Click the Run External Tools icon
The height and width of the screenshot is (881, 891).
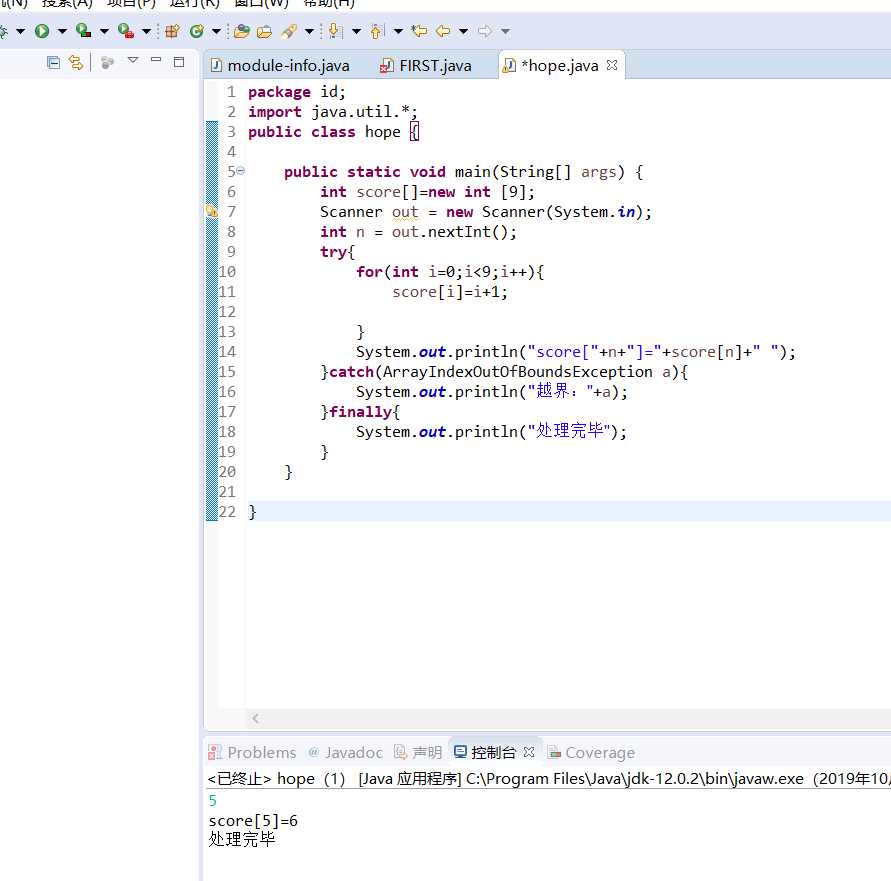(x=126, y=31)
